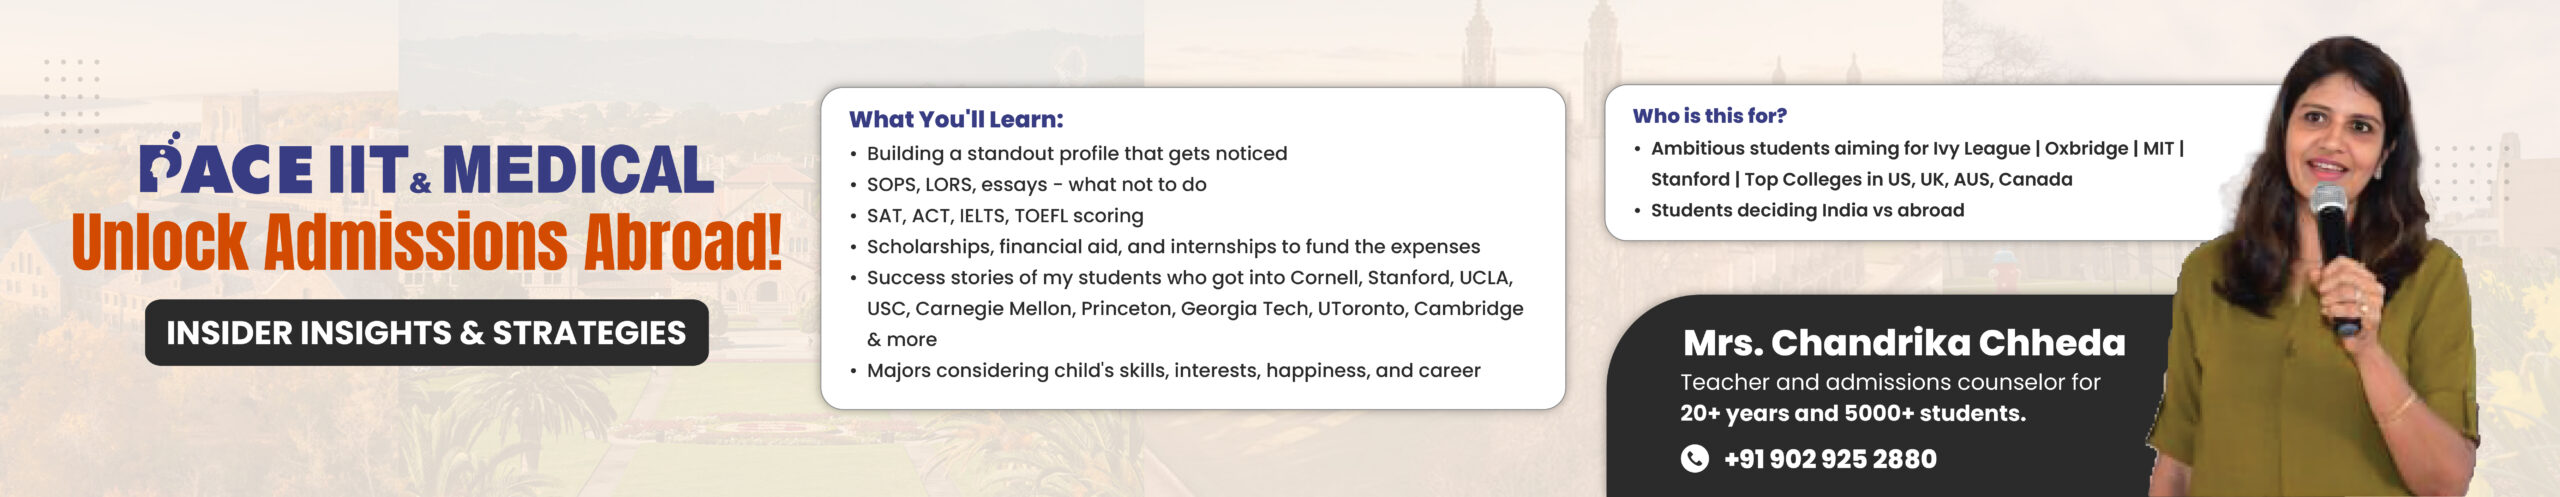The height and width of the screenshot is (497, 2560).
Task: Click the Mrs. Chandrika Chheda name
Action: click(x=1904, y=343)
